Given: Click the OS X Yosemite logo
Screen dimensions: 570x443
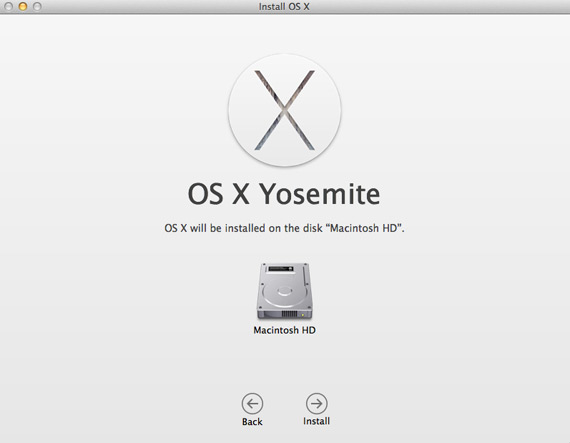Looking at the screenshot, I should pos(285,110).
